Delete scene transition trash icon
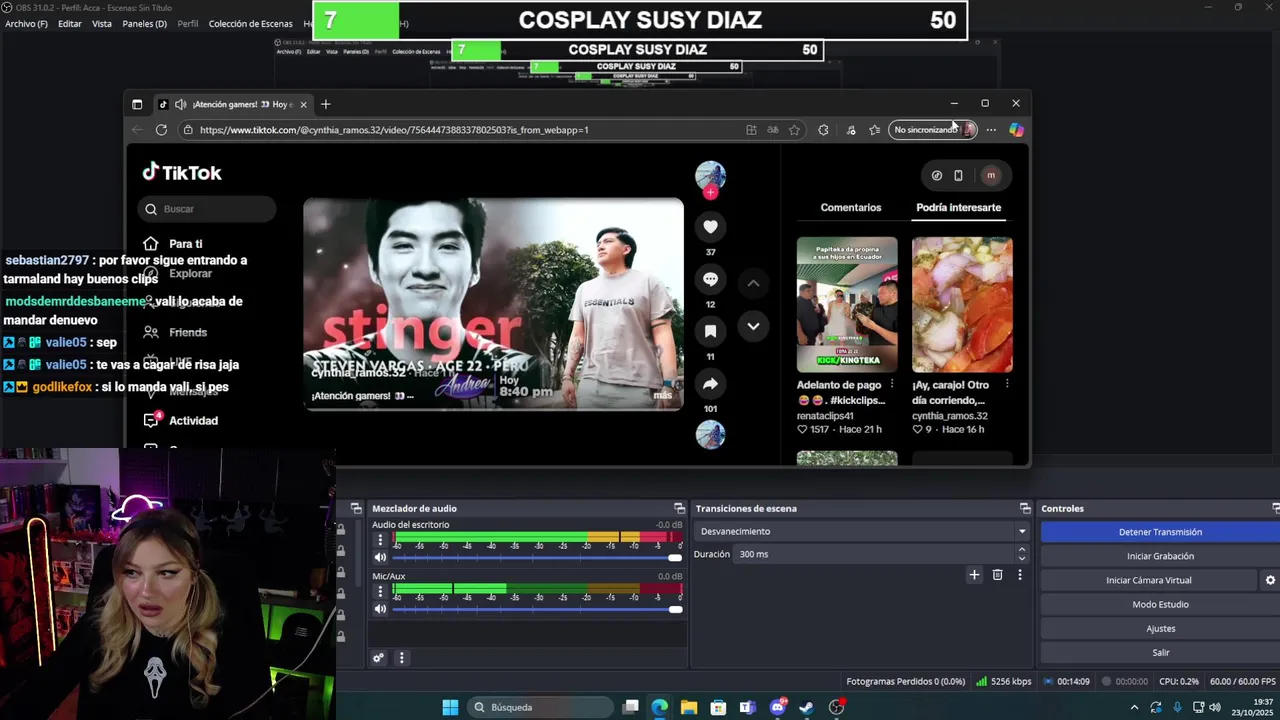The width and height of the screenshot is (1280, 720). point(997,575)
